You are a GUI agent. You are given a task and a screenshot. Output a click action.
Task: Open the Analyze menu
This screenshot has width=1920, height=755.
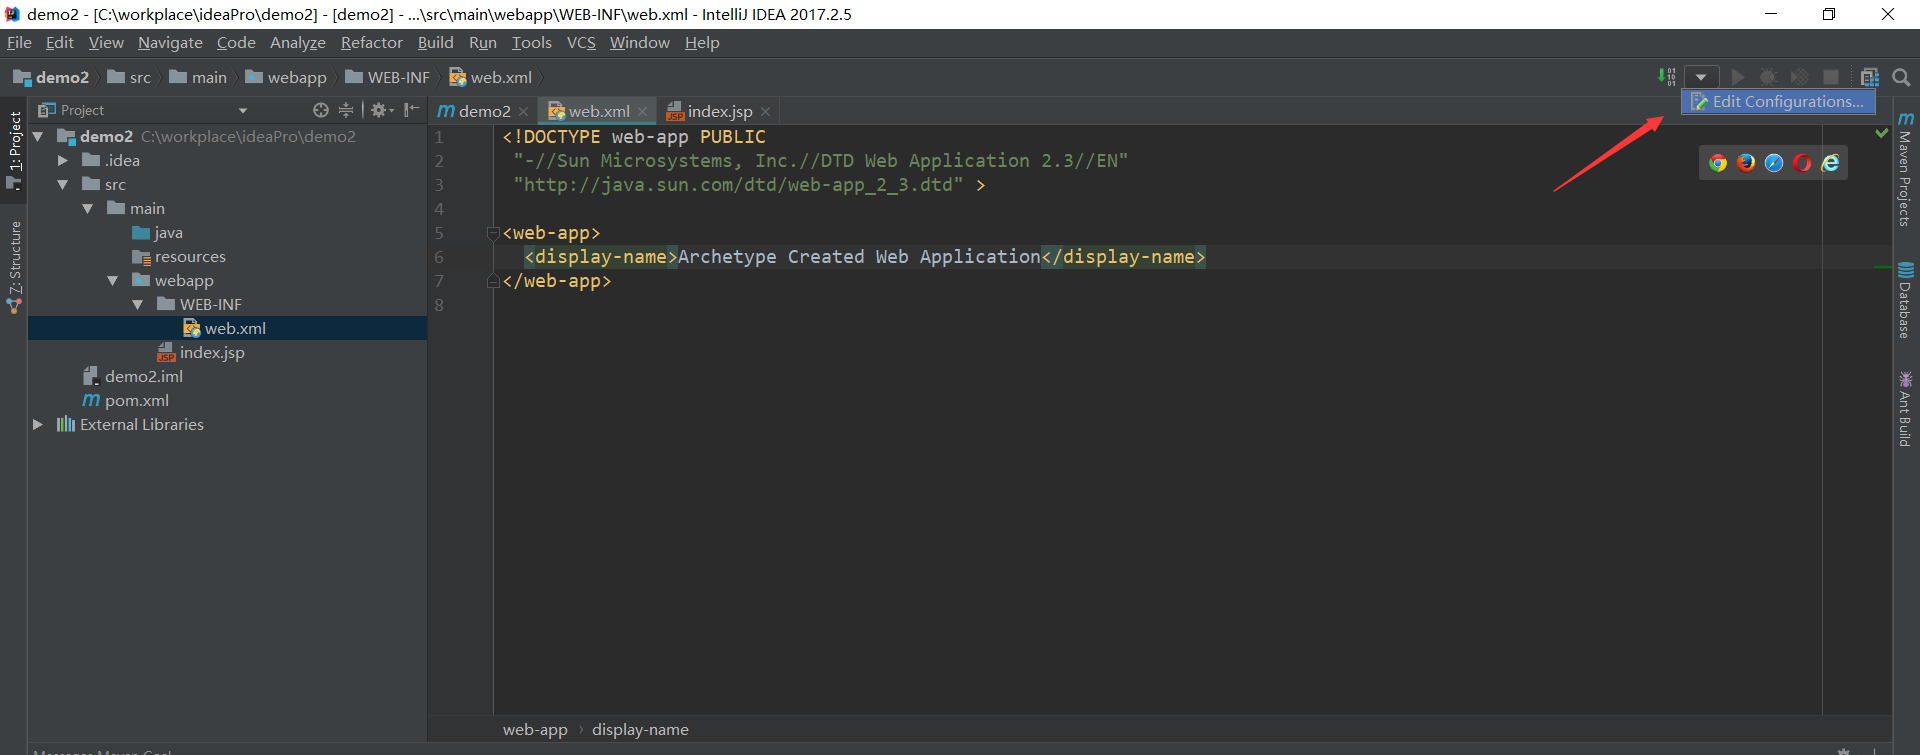click(x=298, y=42)
